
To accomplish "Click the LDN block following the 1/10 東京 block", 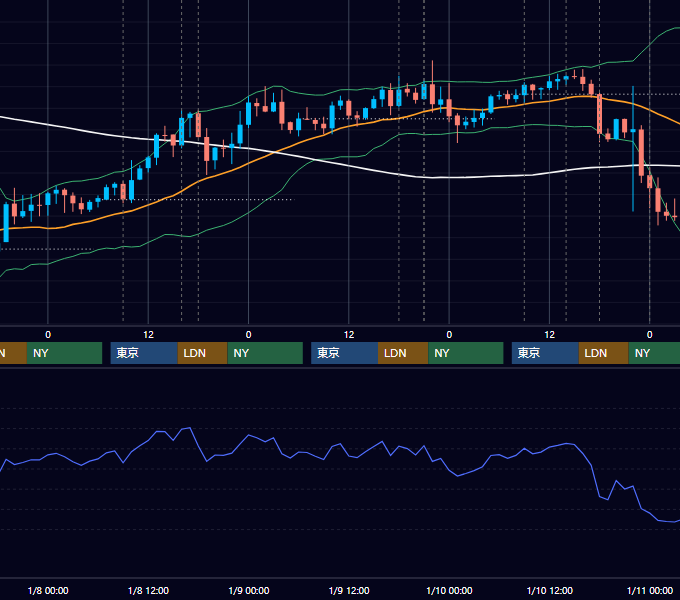I will 604,353.
